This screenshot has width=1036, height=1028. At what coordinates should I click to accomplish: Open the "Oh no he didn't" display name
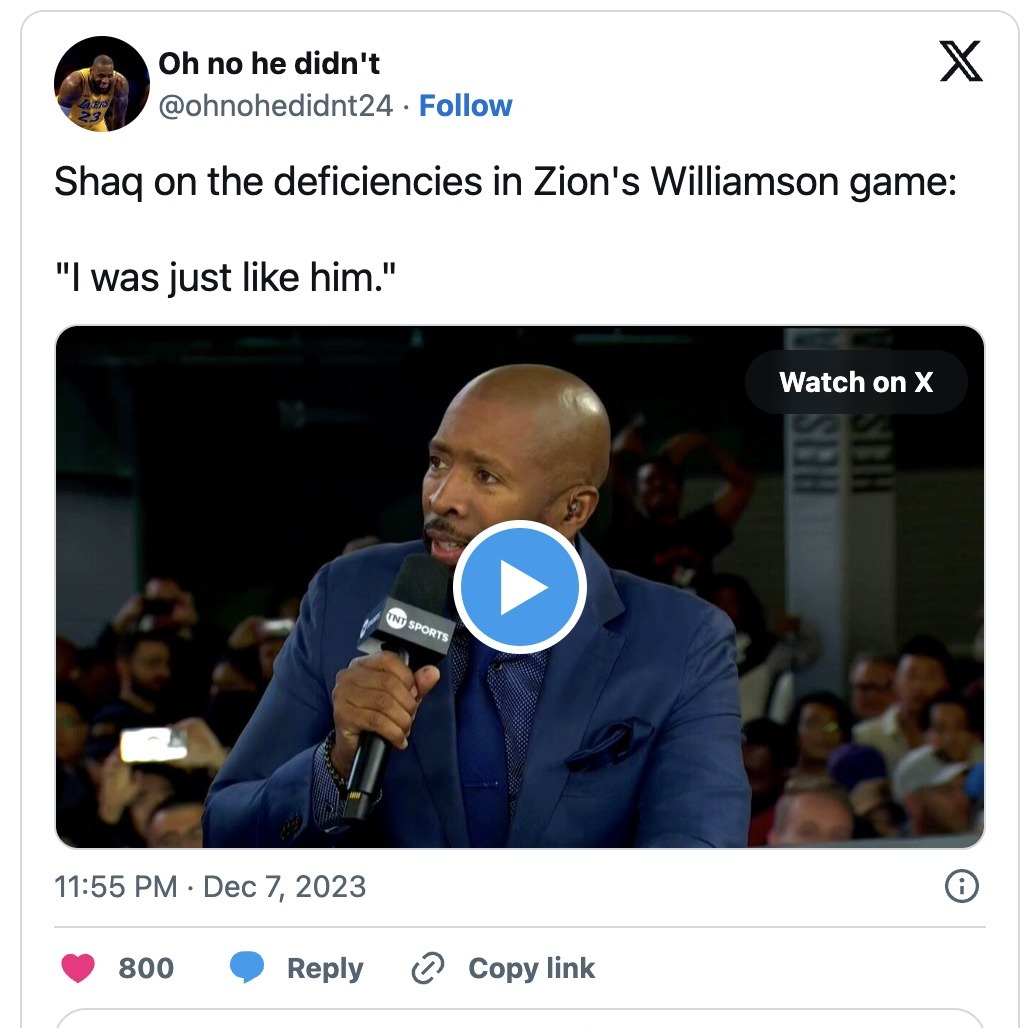tap(269, 63)
